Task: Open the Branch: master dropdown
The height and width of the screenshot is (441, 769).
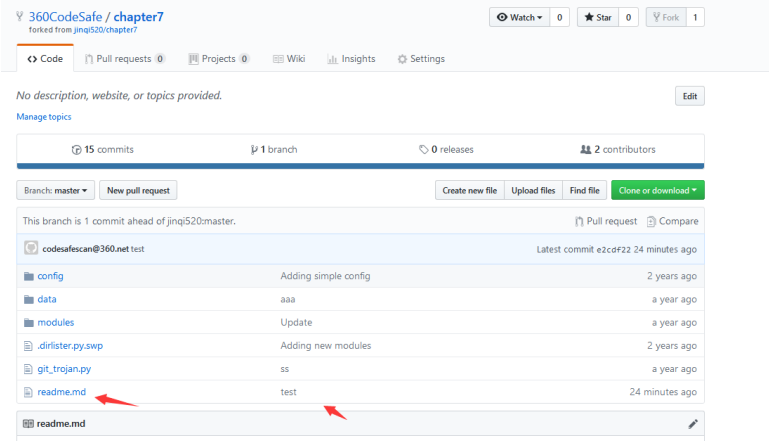Action: [55, 190]
